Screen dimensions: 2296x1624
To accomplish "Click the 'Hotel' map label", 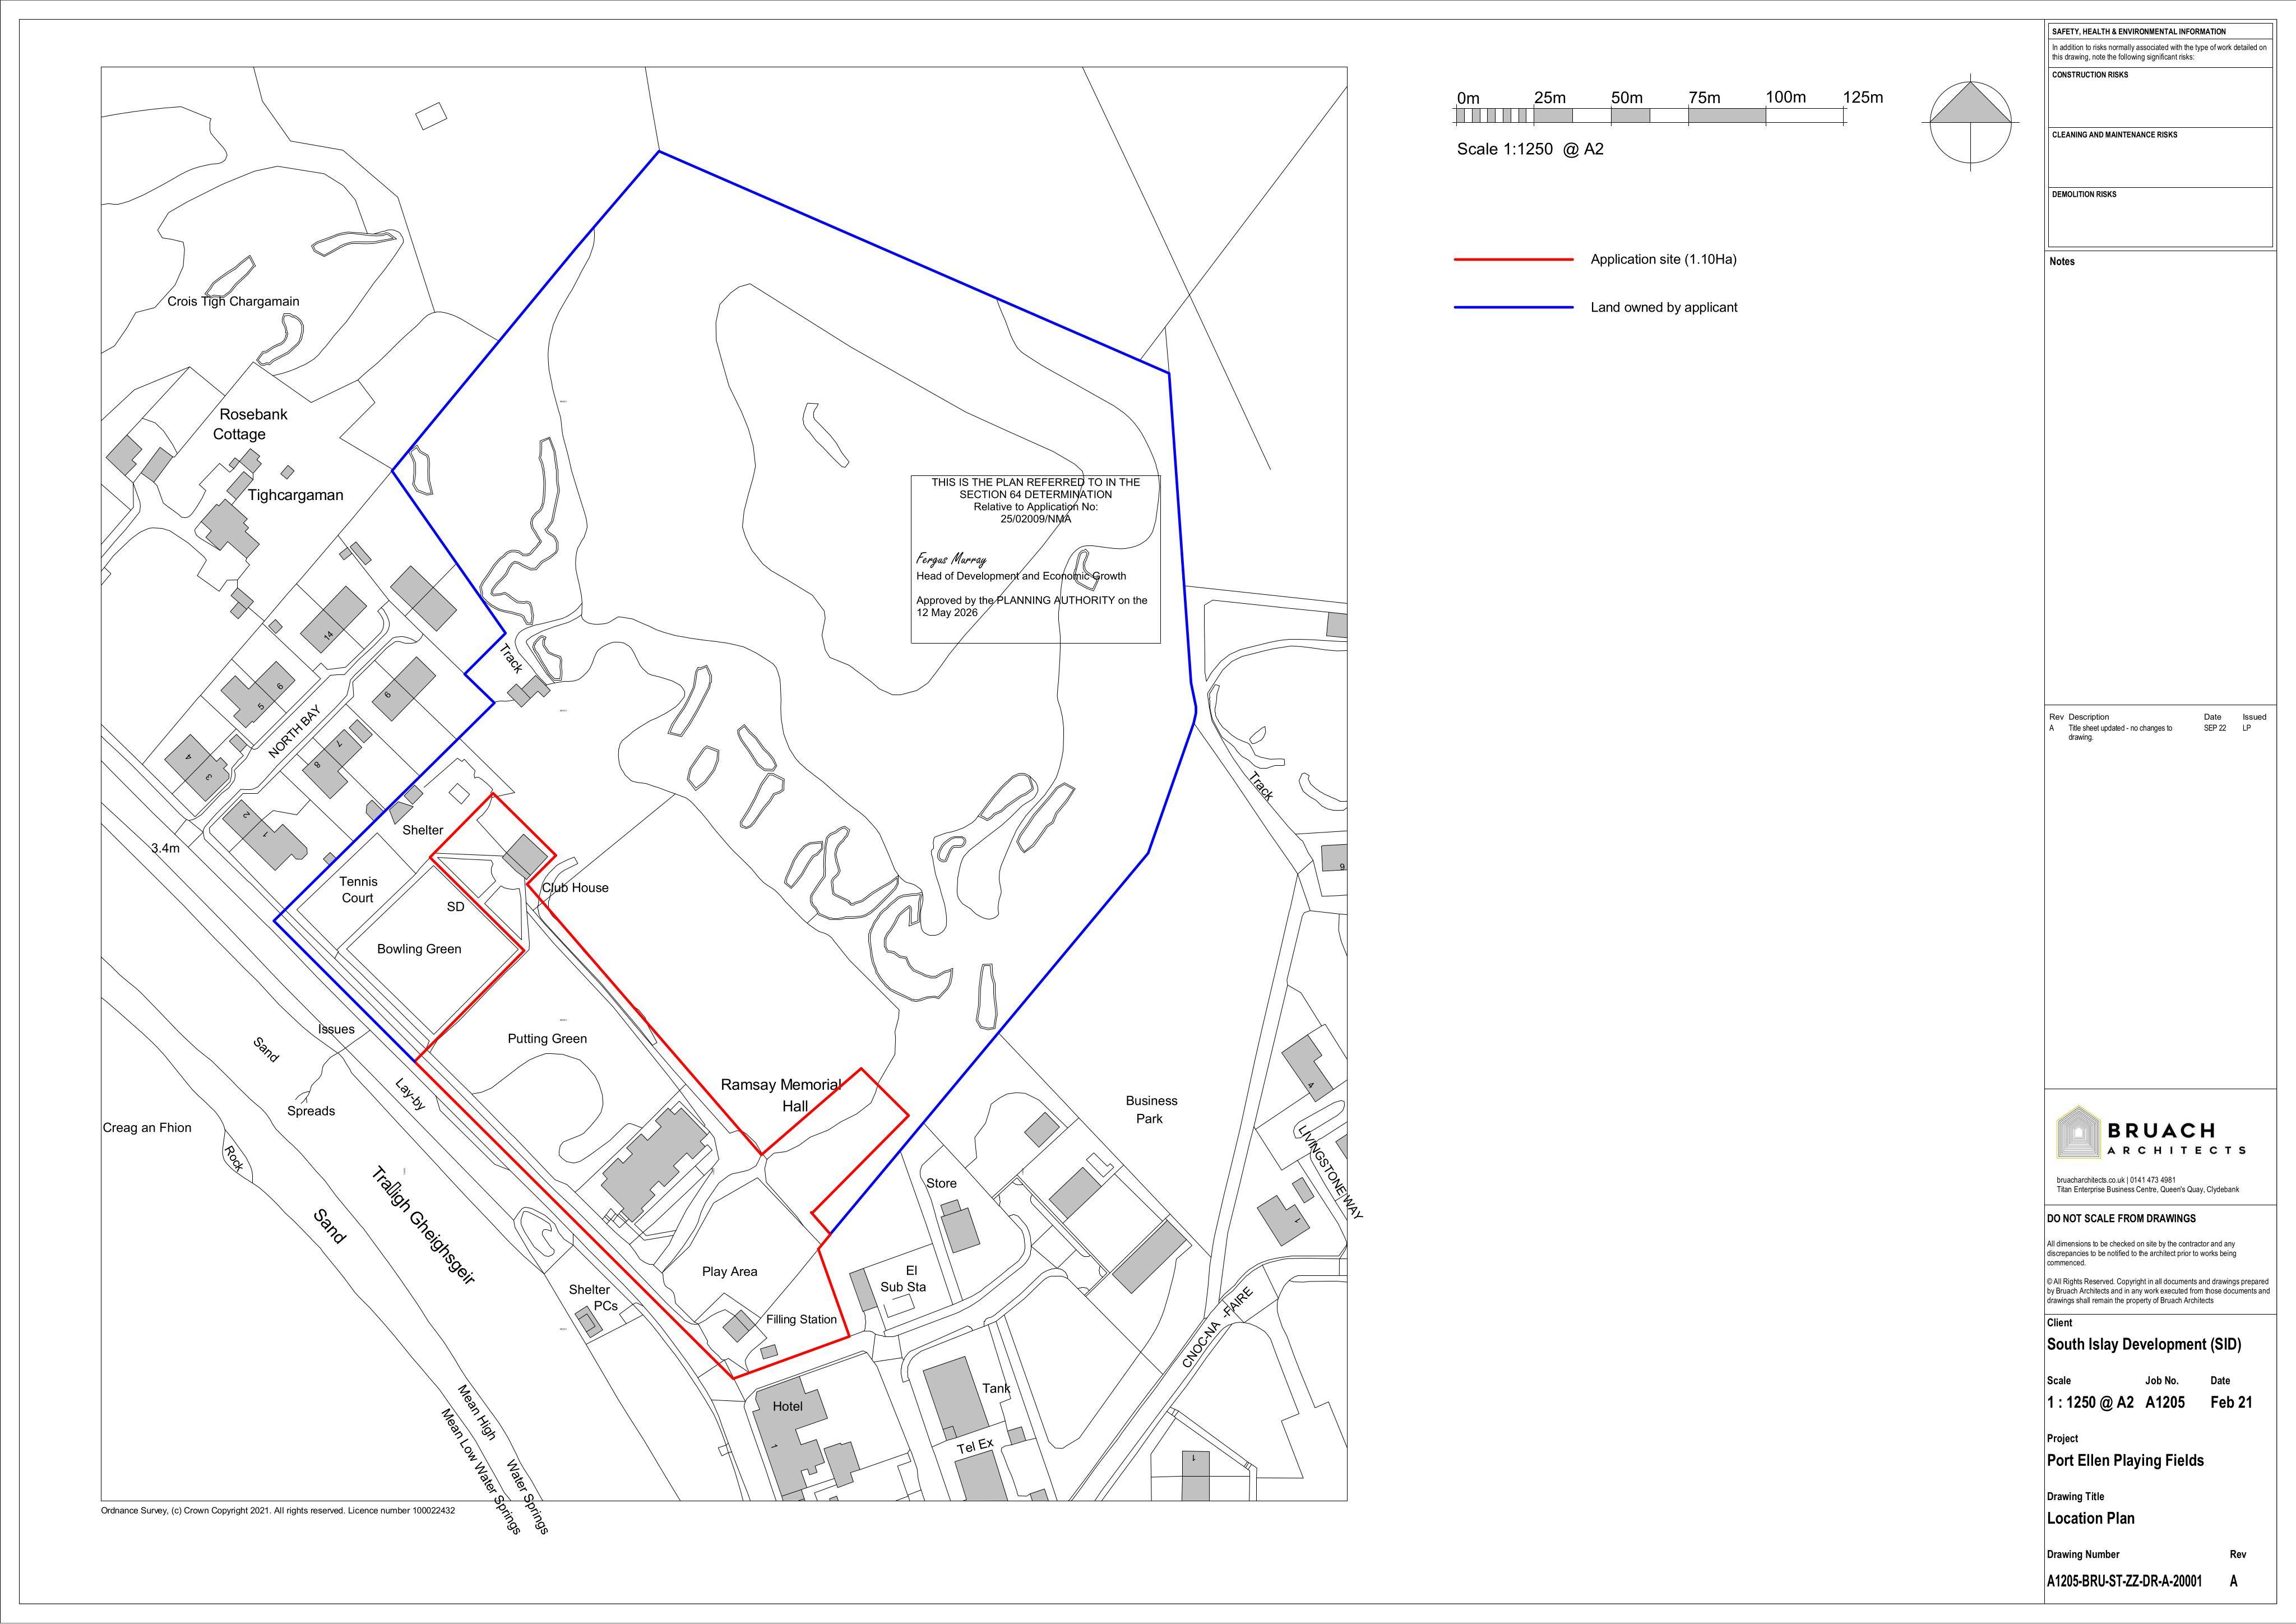I will tap(787, 1407).
